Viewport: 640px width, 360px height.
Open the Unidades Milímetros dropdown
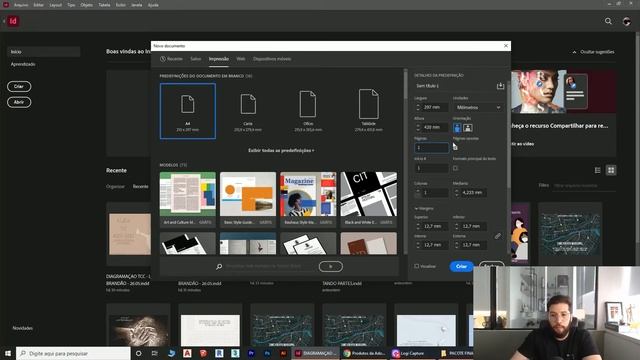[478, 107]
